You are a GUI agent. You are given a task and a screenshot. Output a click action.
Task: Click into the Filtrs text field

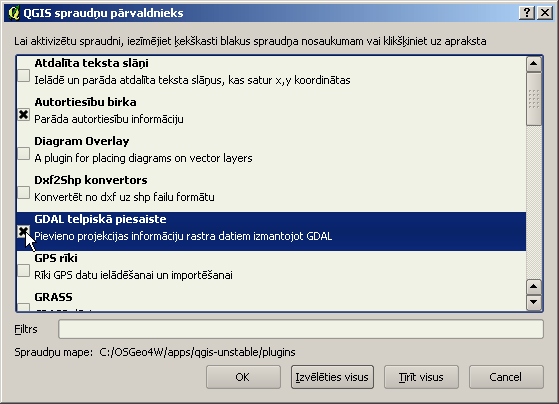coord(301,329)
